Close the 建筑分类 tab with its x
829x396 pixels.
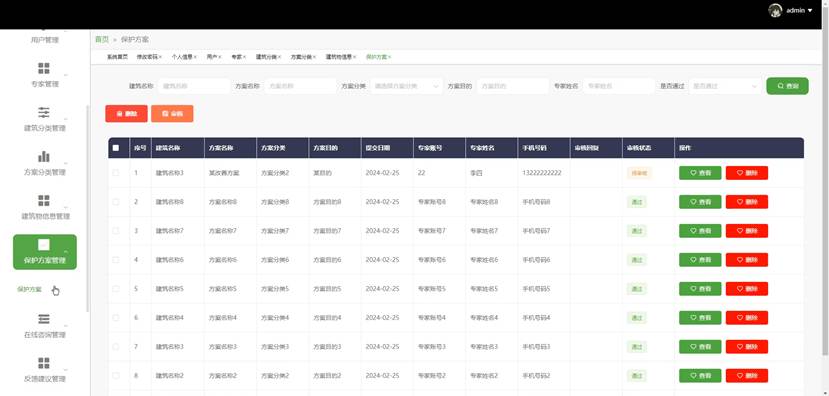tap(279, 57)
